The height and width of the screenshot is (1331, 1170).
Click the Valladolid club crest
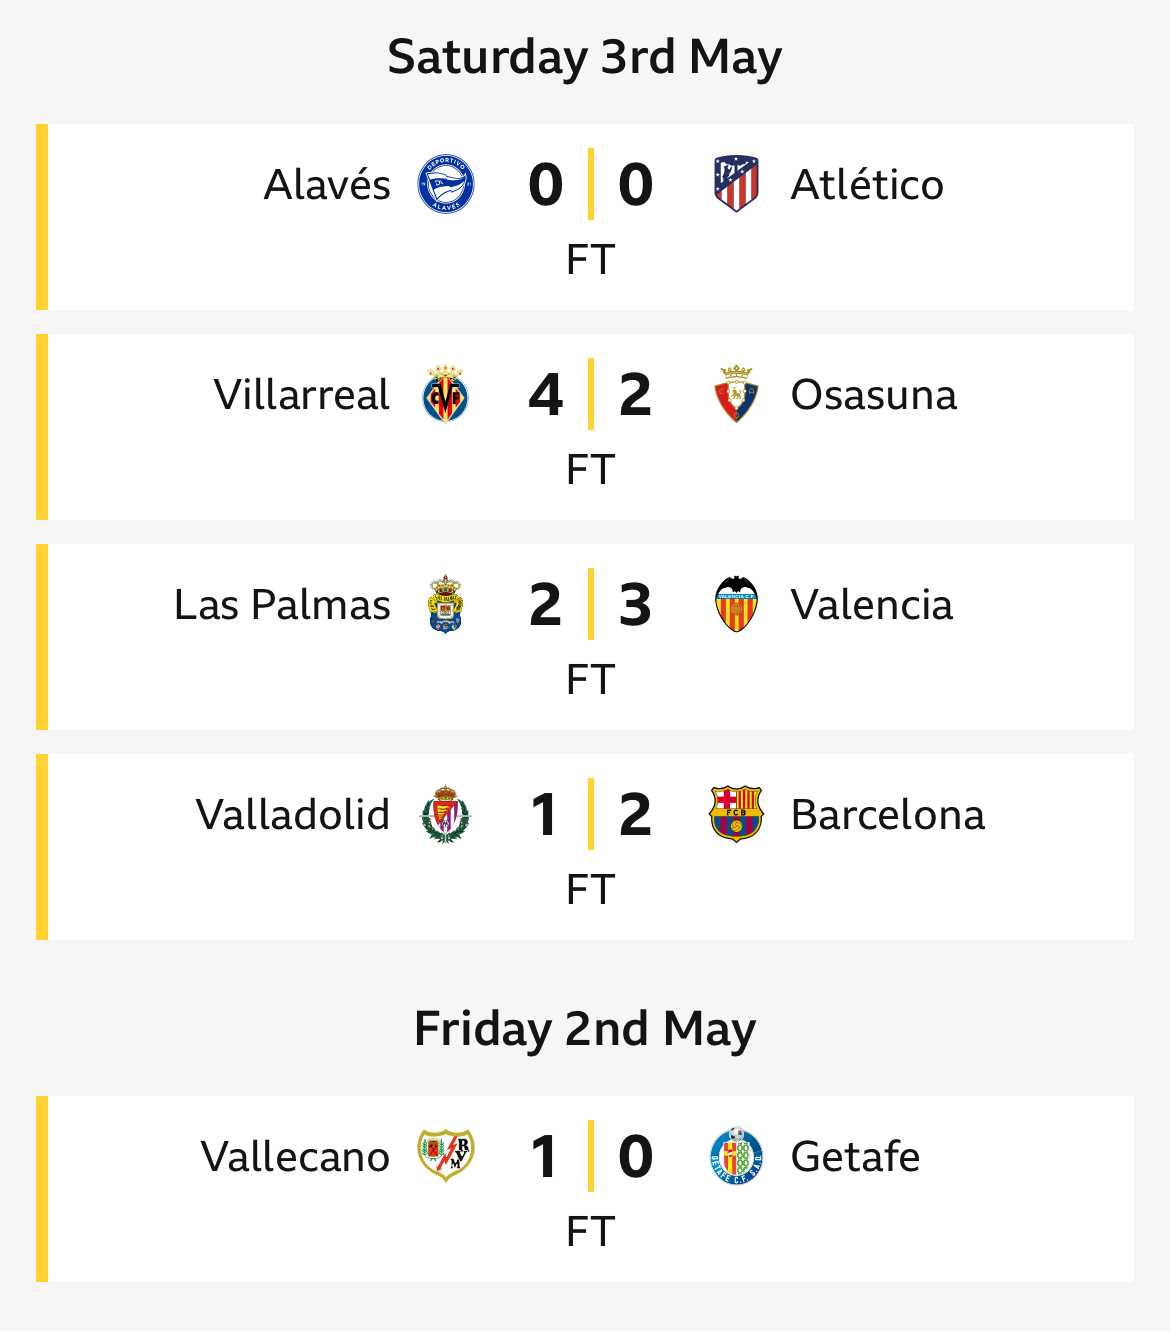446,814
